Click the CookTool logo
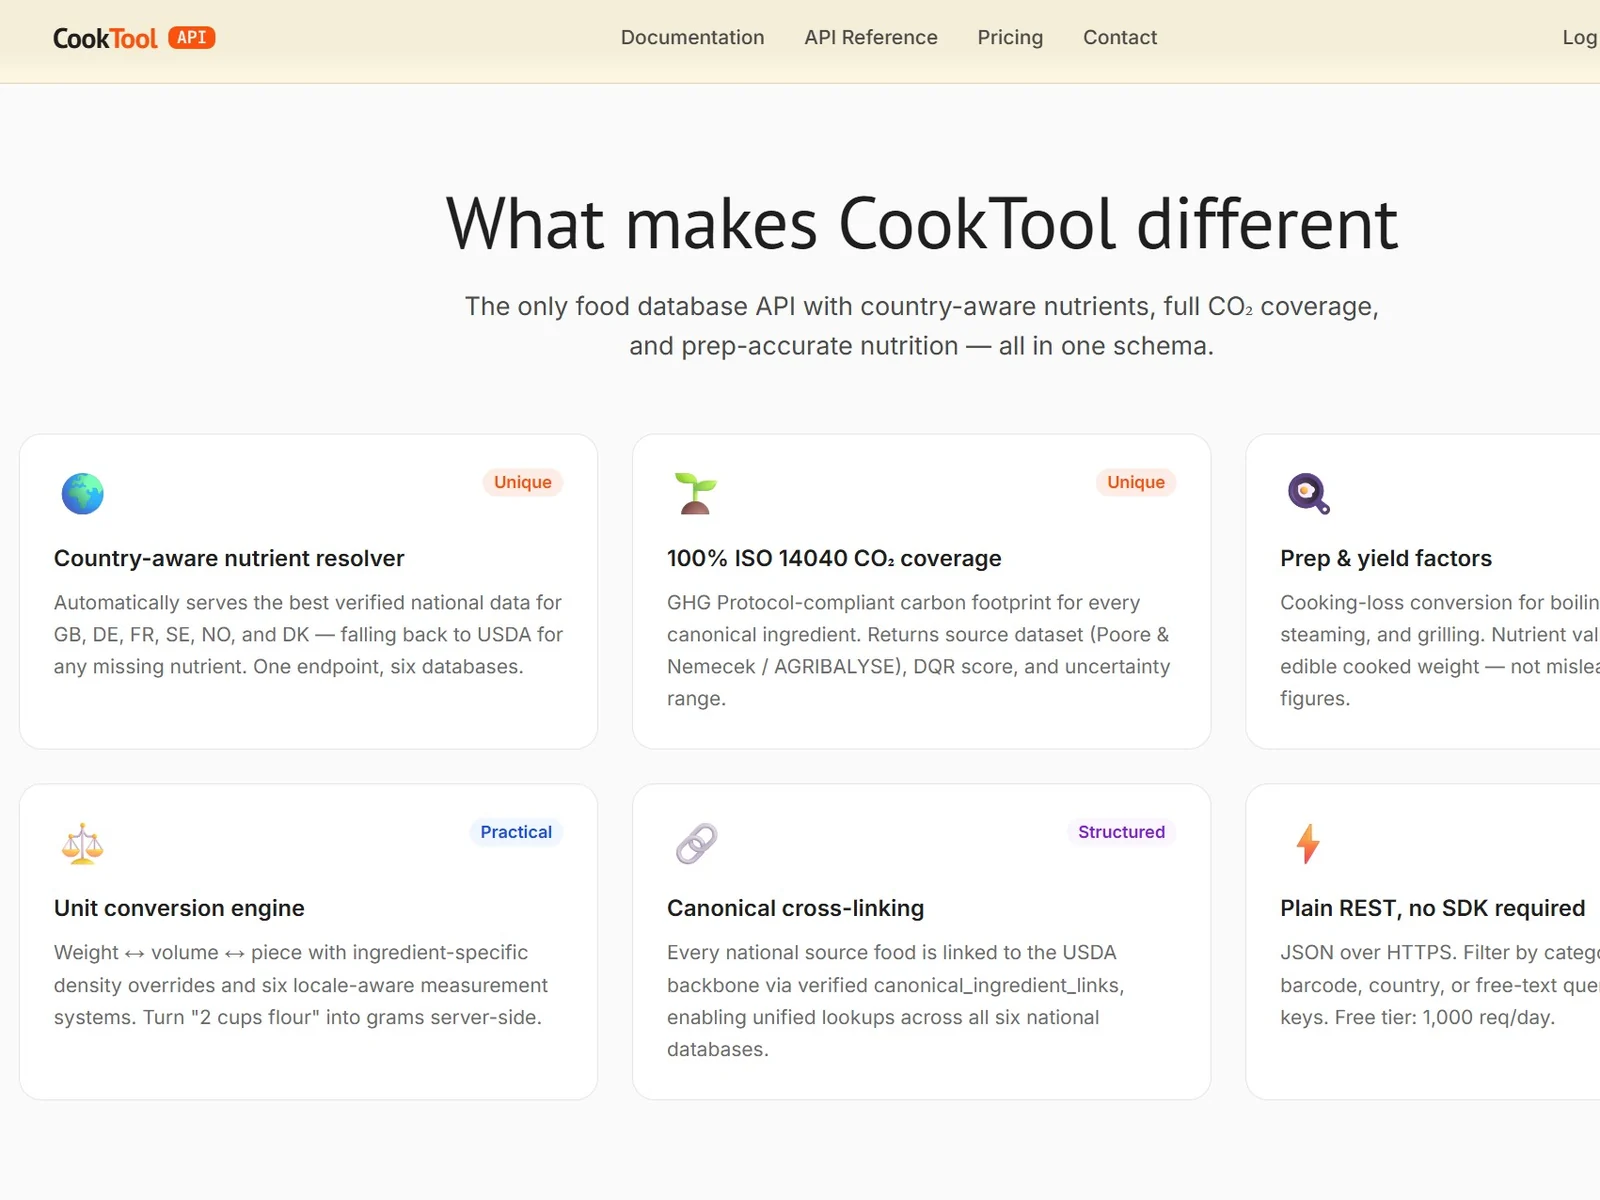This screenshot has height=1200, width=1600. pyautogui.click(x=105, y=38)
